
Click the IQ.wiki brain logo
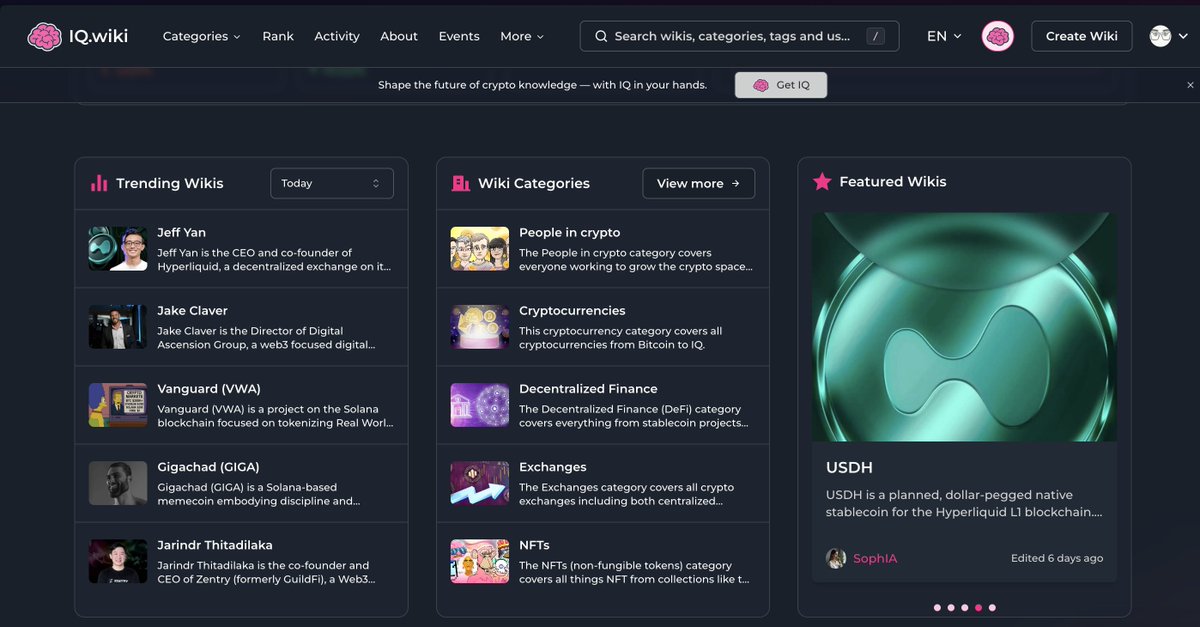(x=44, y=36)
